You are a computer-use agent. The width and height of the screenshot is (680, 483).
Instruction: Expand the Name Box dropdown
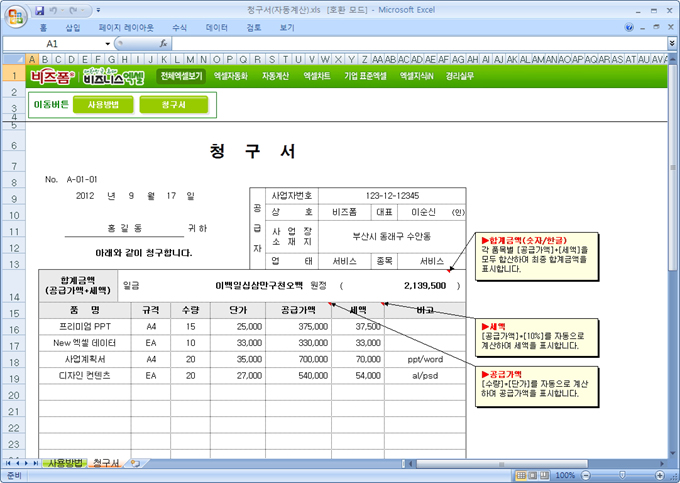pyautogui.click(x=106, y=44)
